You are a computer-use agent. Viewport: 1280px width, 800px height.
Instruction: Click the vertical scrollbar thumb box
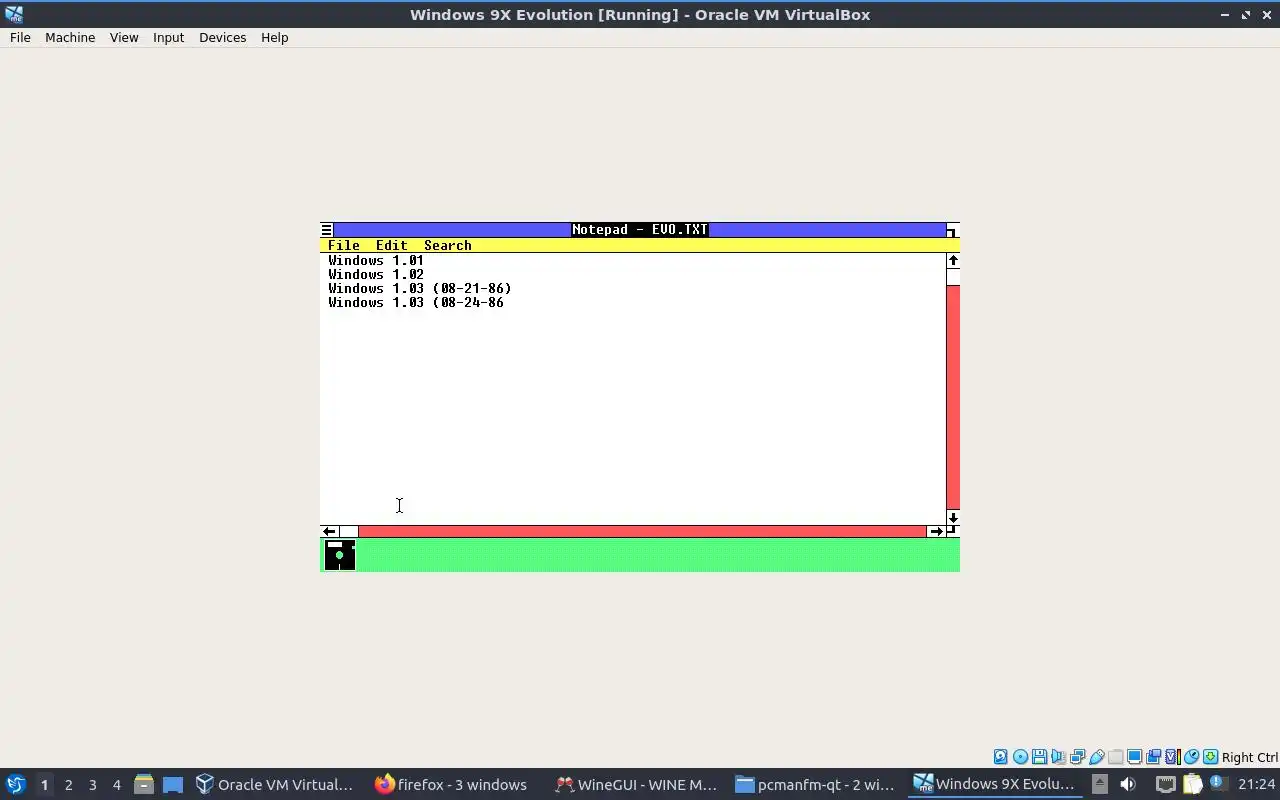tap(953, 276)
